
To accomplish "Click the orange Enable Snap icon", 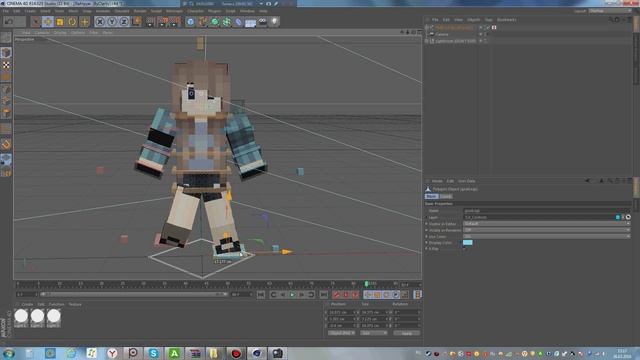I will 6,144.
